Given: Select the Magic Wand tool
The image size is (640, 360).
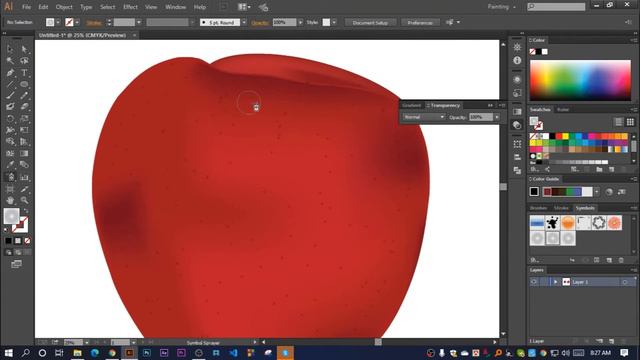Looking at the screenshot, I should click(x=10, y=61).
